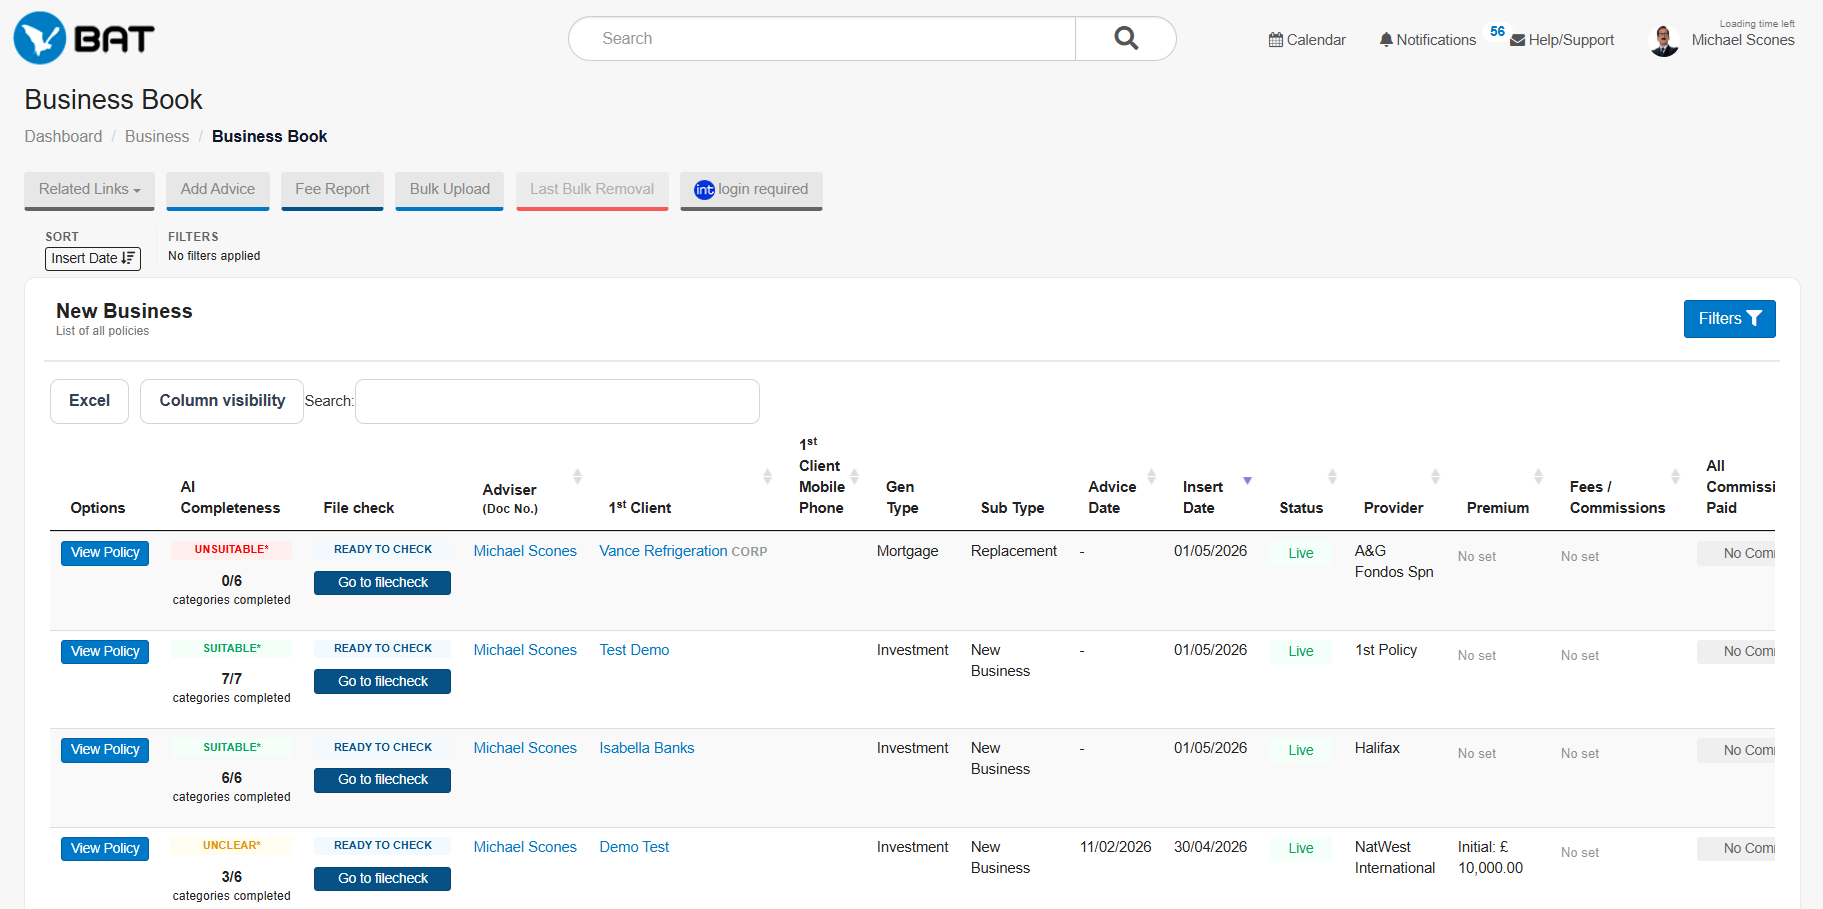
Task: Click READY TO CHECK label in Demo Test row
Action: (382, 846)
